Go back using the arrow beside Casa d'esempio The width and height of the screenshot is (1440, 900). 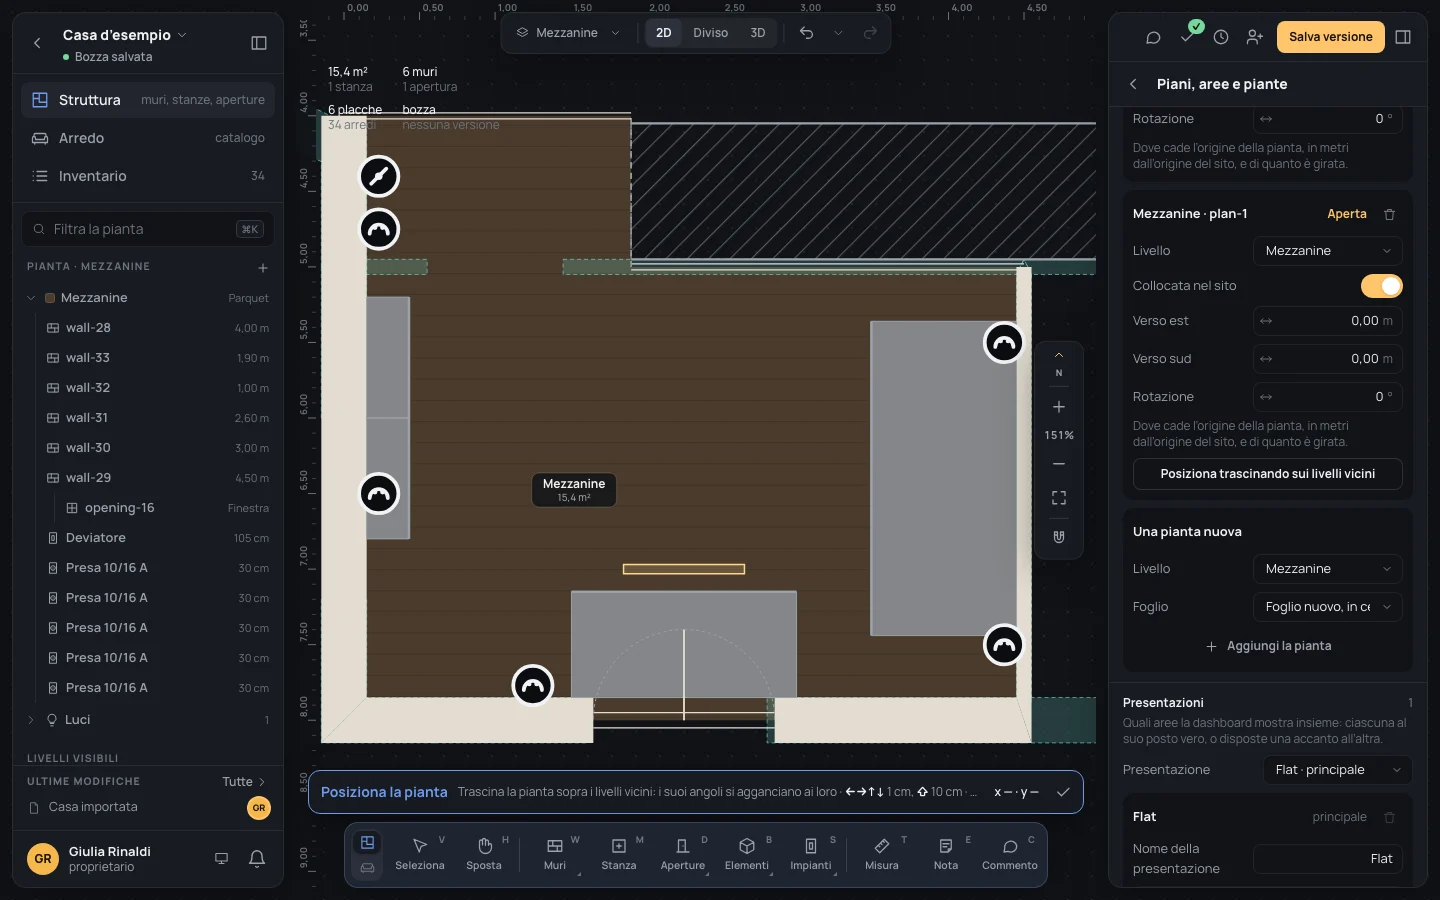tap(37, 43)
